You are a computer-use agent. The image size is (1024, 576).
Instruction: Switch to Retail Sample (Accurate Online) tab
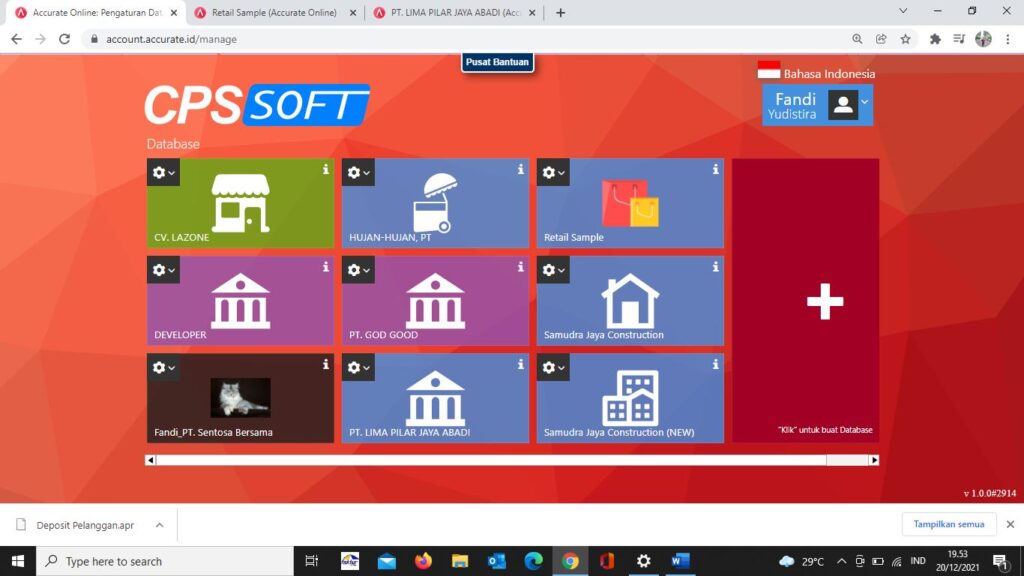pos(274,12)
